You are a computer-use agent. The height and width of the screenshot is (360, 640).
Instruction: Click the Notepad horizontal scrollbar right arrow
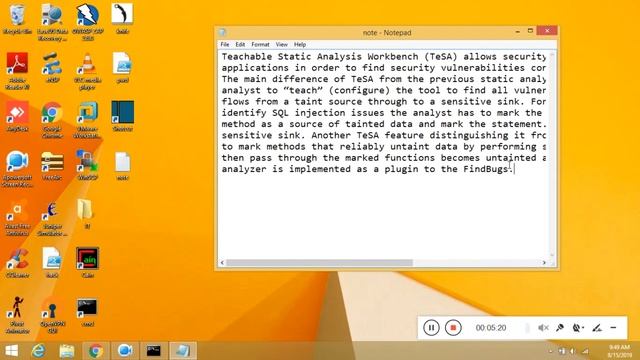(544, 263)
